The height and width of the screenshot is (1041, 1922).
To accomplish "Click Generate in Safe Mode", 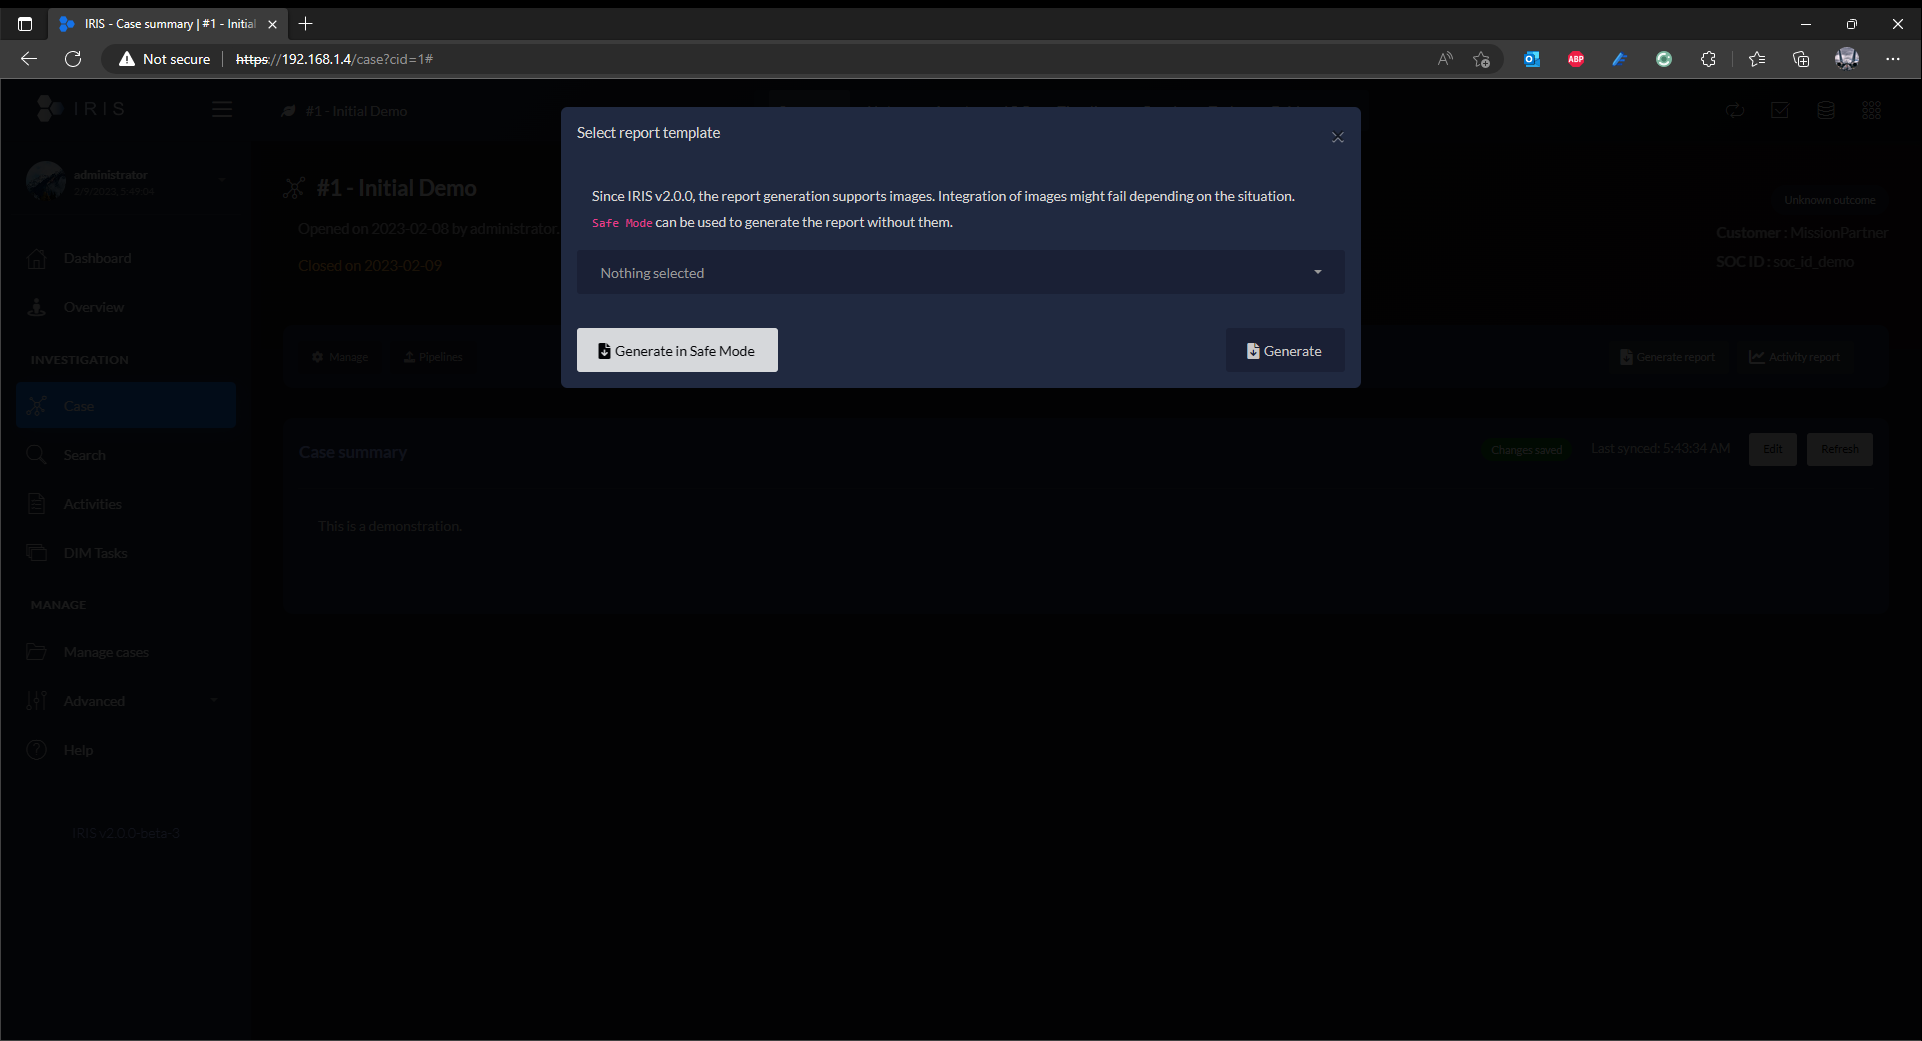I will pos(677,350).
